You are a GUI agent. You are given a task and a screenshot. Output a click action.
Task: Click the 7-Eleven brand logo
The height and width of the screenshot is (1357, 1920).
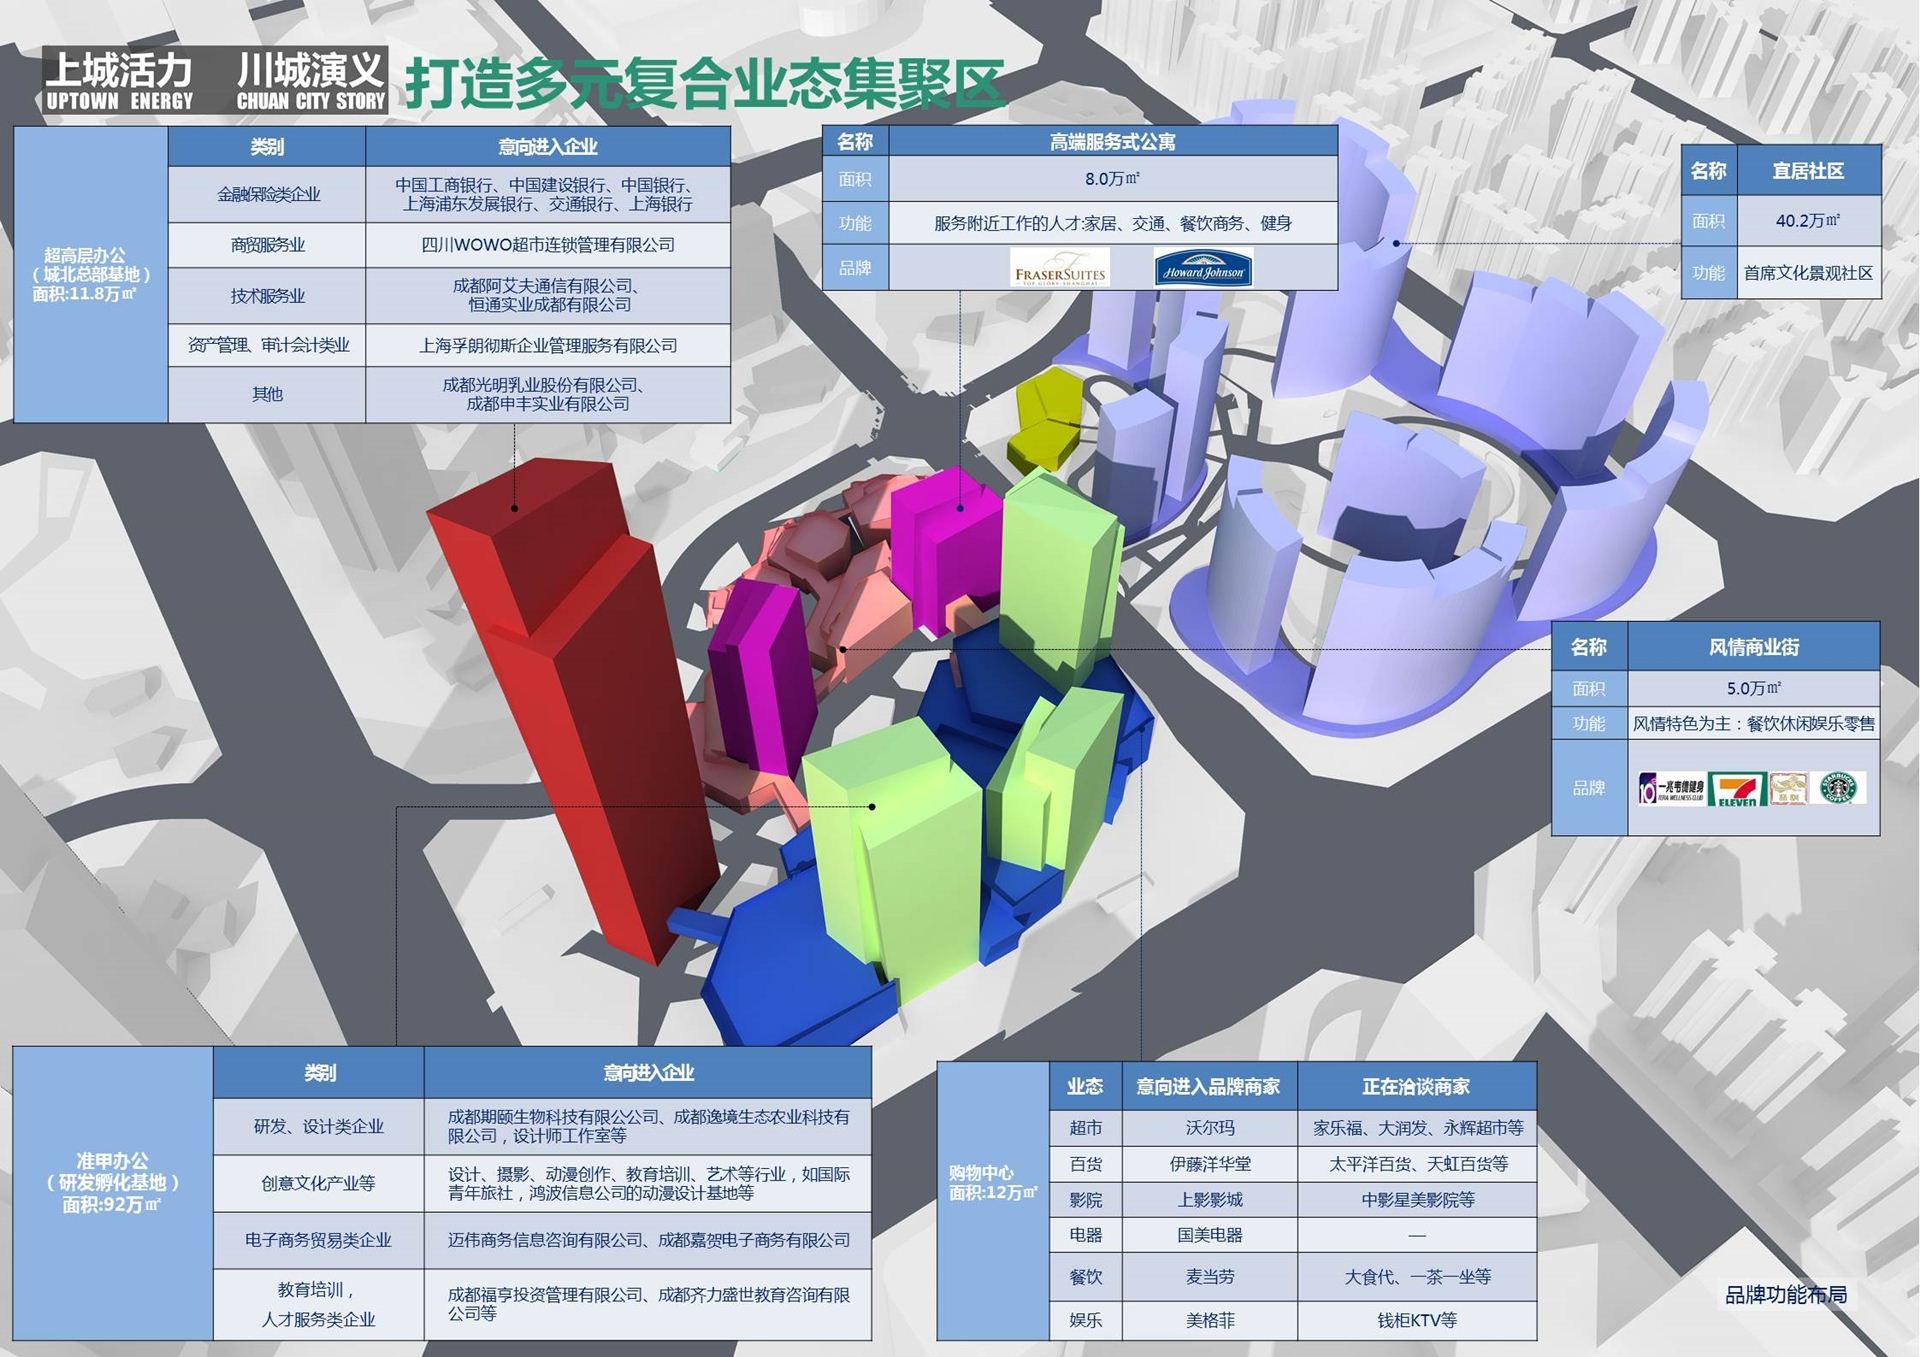[1737, 789]
